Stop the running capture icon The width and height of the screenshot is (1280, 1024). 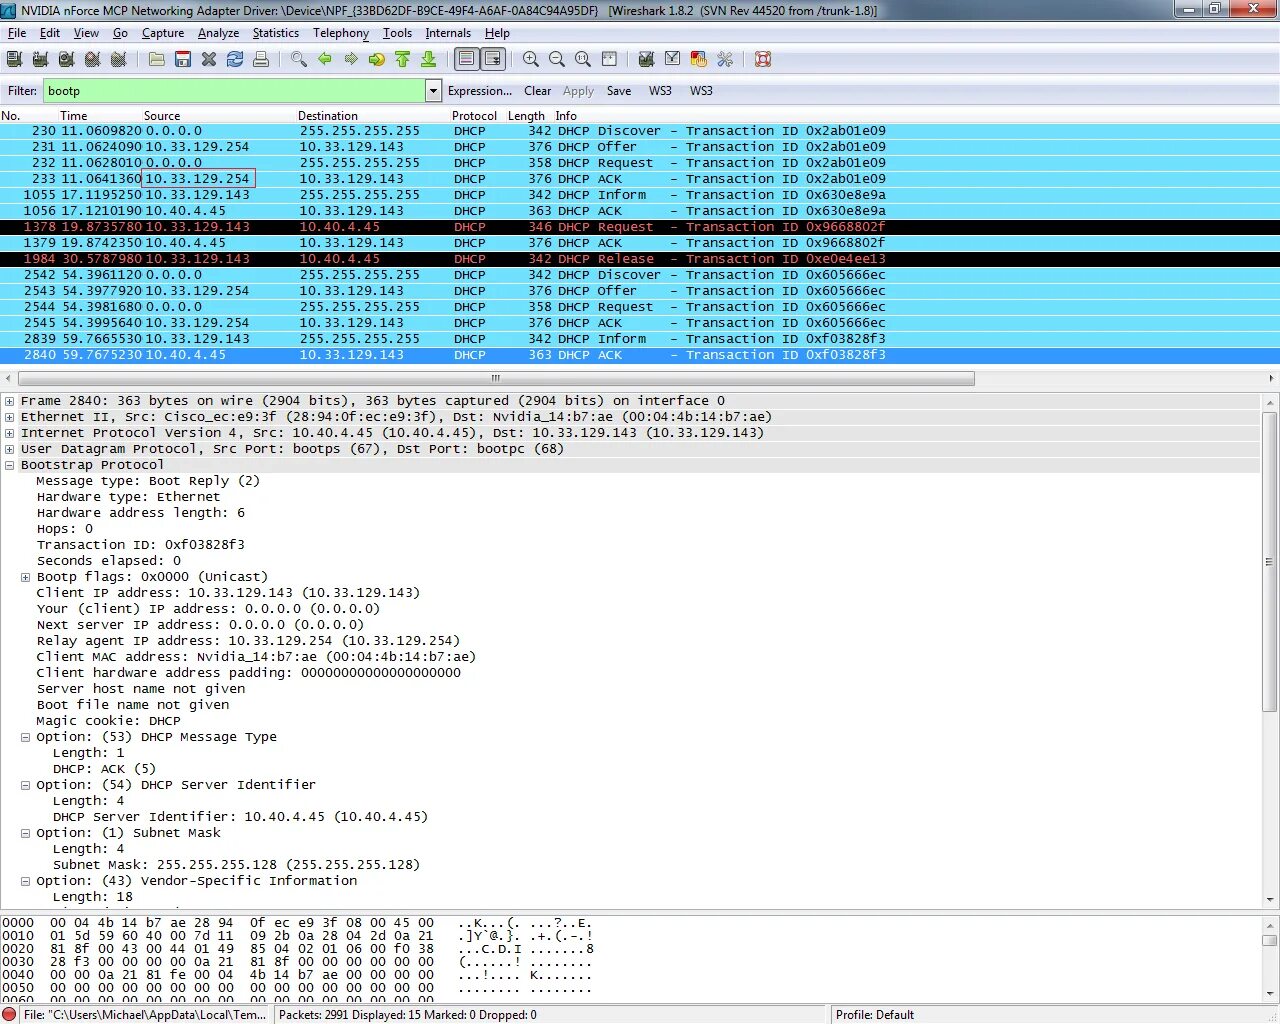click(92, 59)
